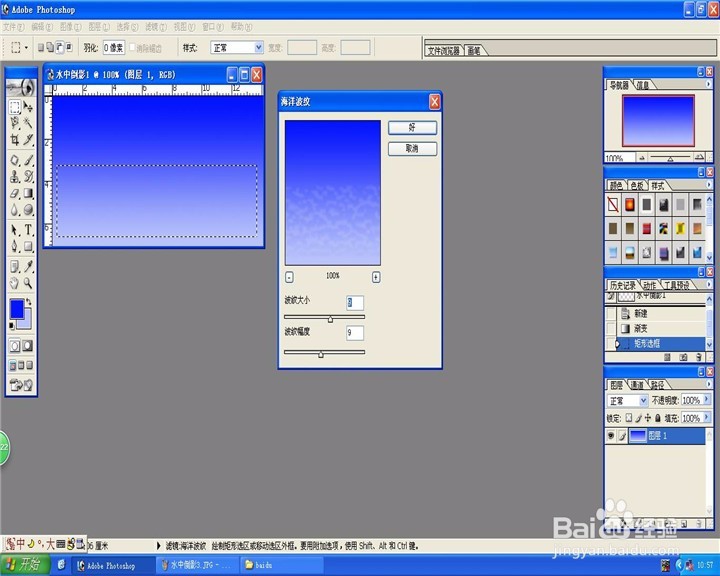
Task: Select the History Brush tool
Action: pyautogui.click(x=28, y=176)
